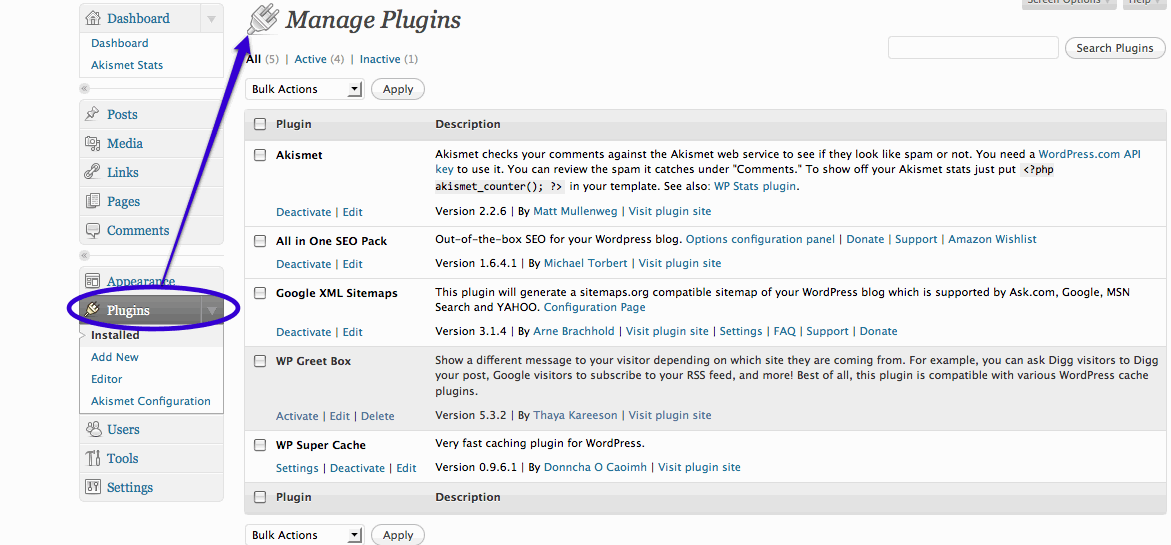The image size is (1171, 545).
Task: Click the Appearance icon in sidebar
Action: tap(93, 281)
